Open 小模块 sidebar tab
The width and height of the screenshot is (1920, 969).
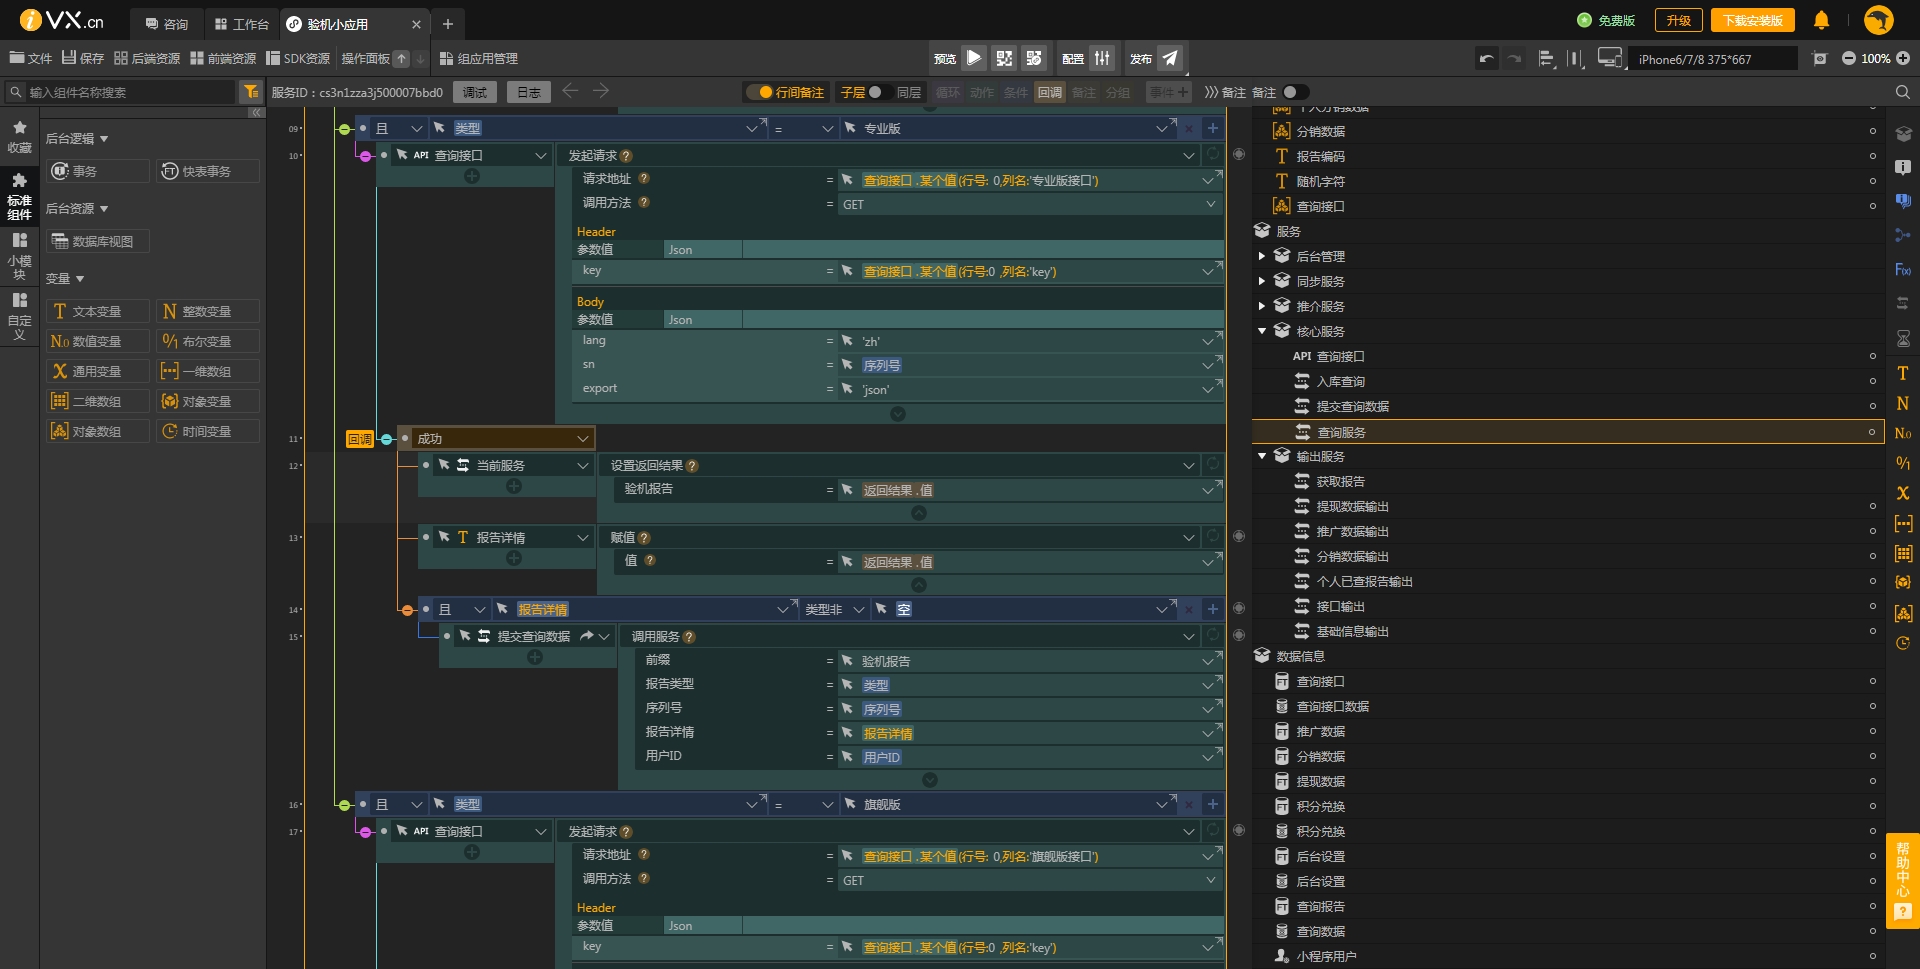pos(19,255)
